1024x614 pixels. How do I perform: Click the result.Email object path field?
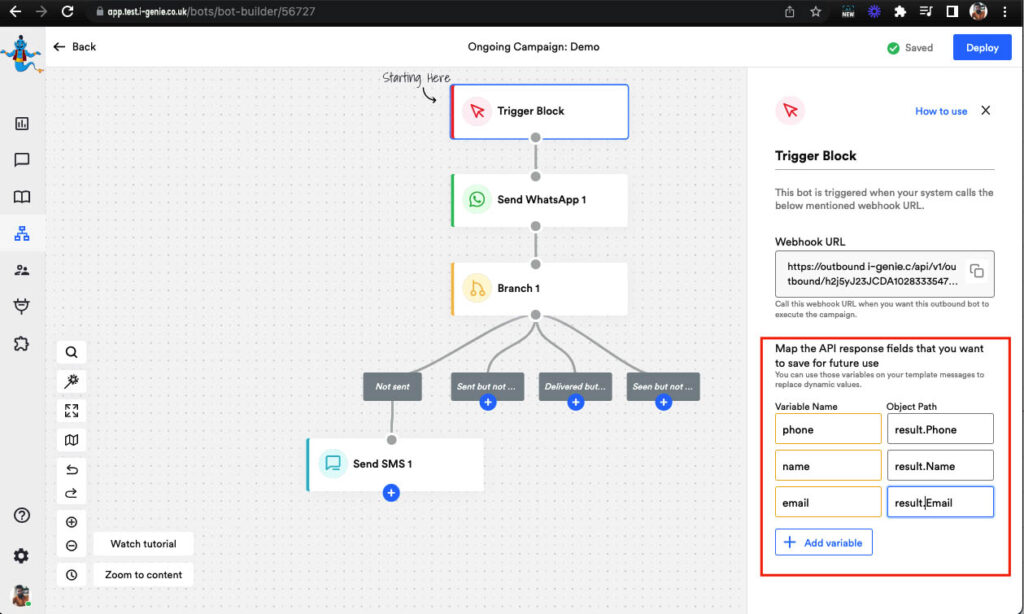click(940, 502)
